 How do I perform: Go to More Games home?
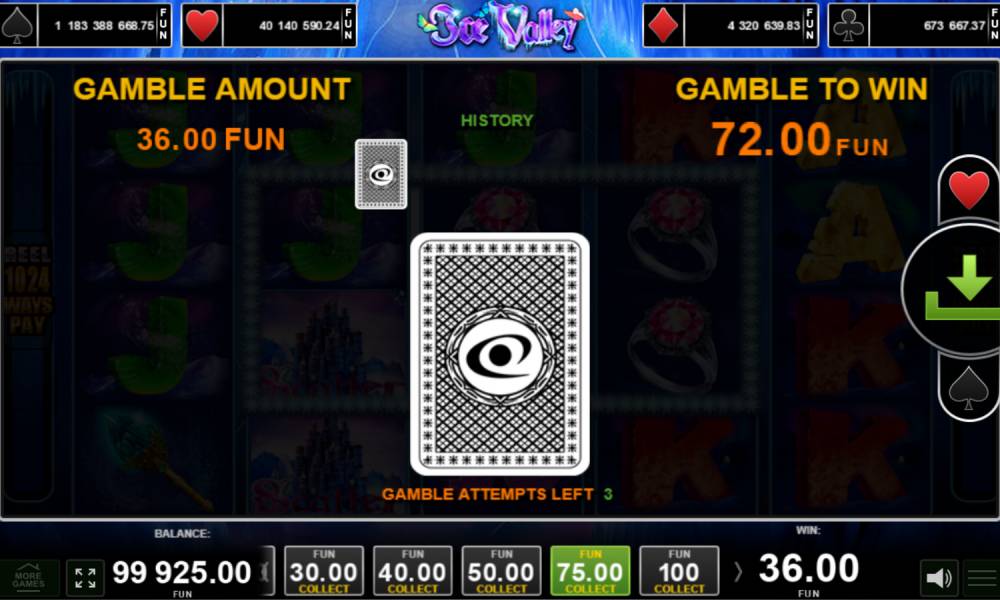29,578
